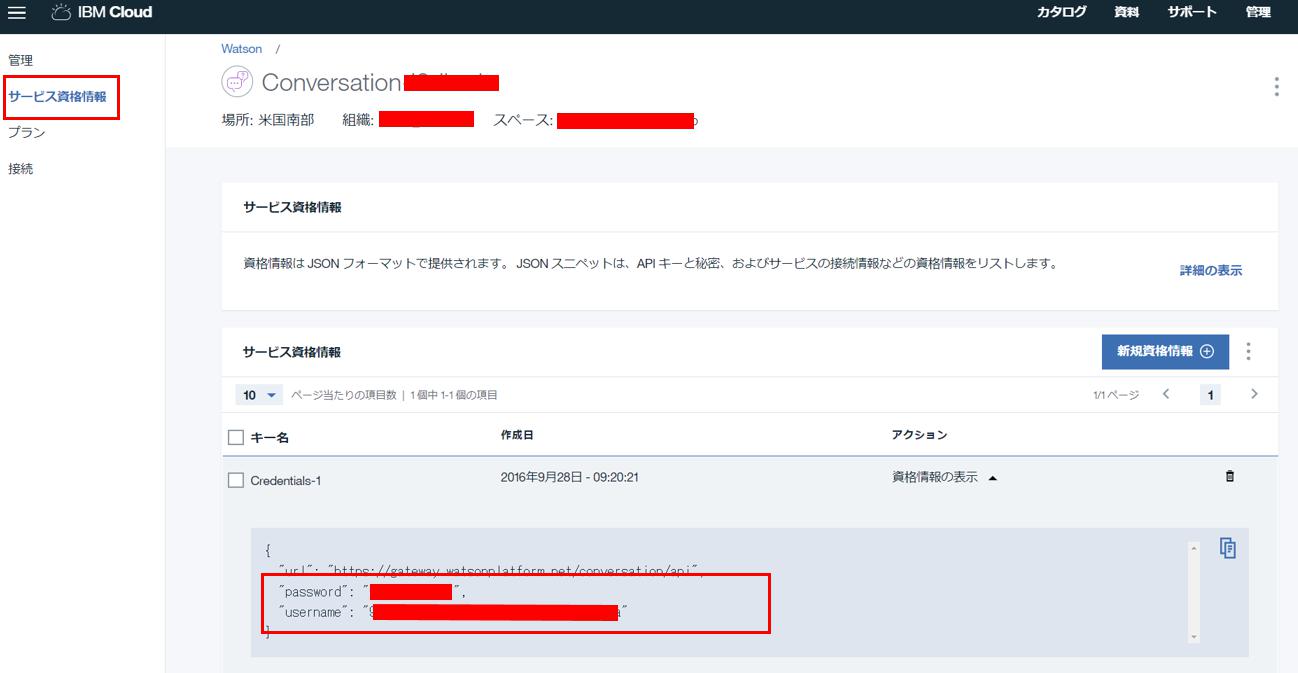Image resolution: width=1298 pixels, height=673 pixels.
Task: Select 接続 in the left sidebar
Action: pos(20,168)
